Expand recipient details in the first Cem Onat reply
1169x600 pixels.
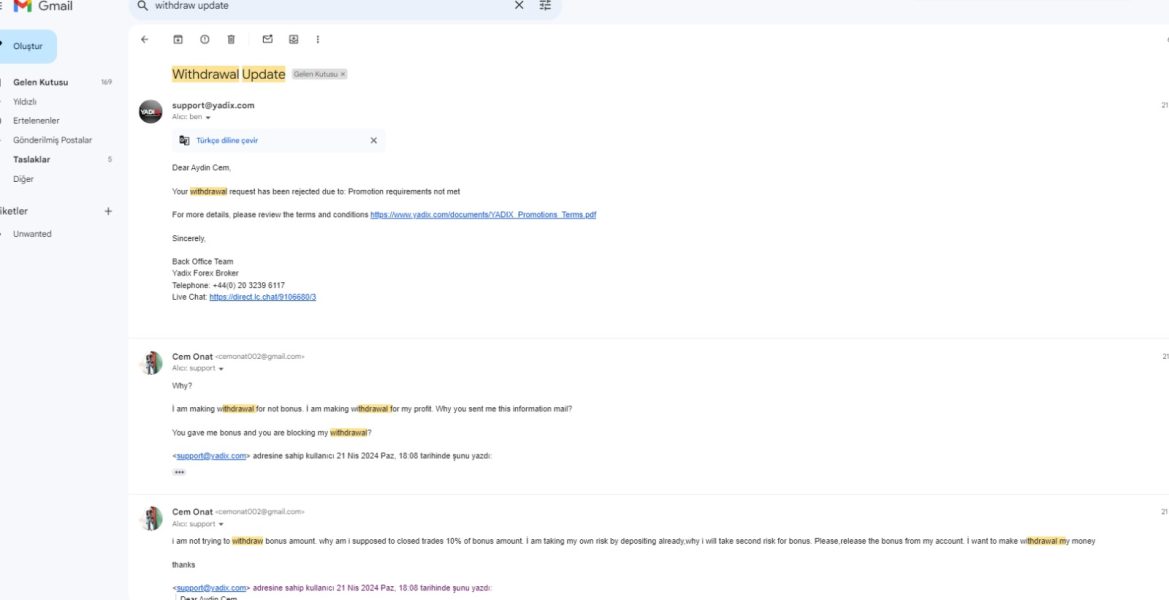pyautogui.click(x=221, y=369)
